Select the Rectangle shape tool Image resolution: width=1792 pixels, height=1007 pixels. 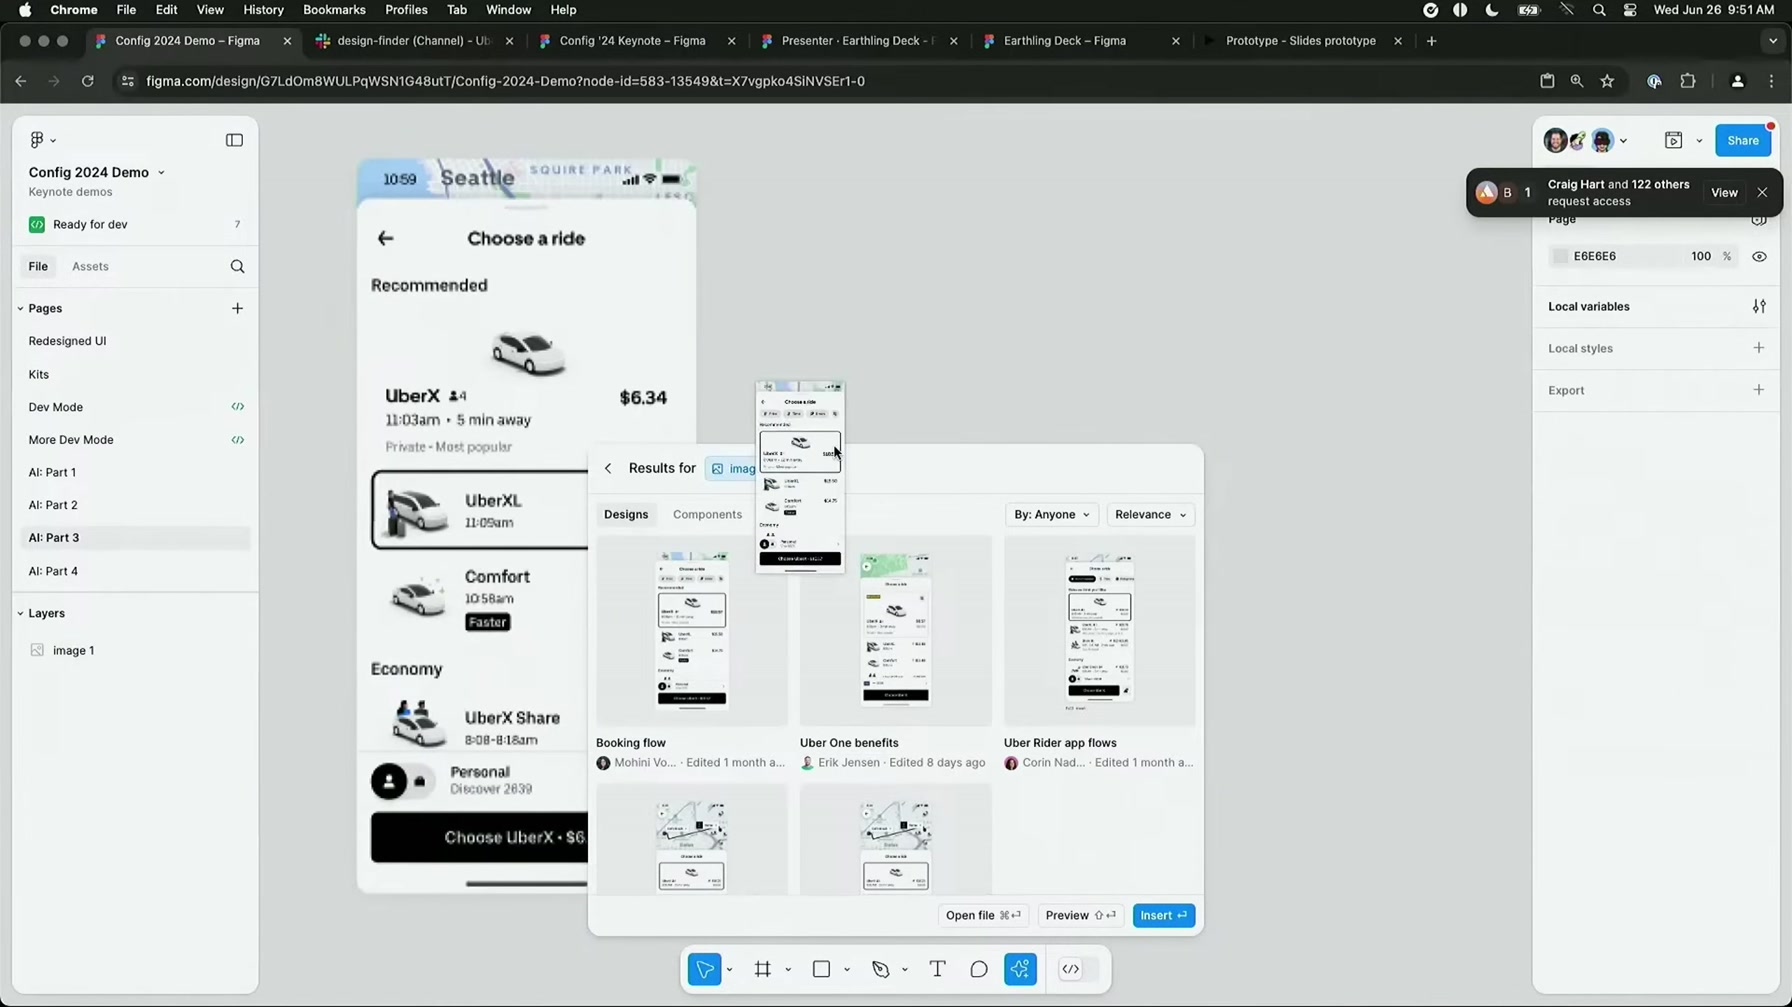click(821, 969)
